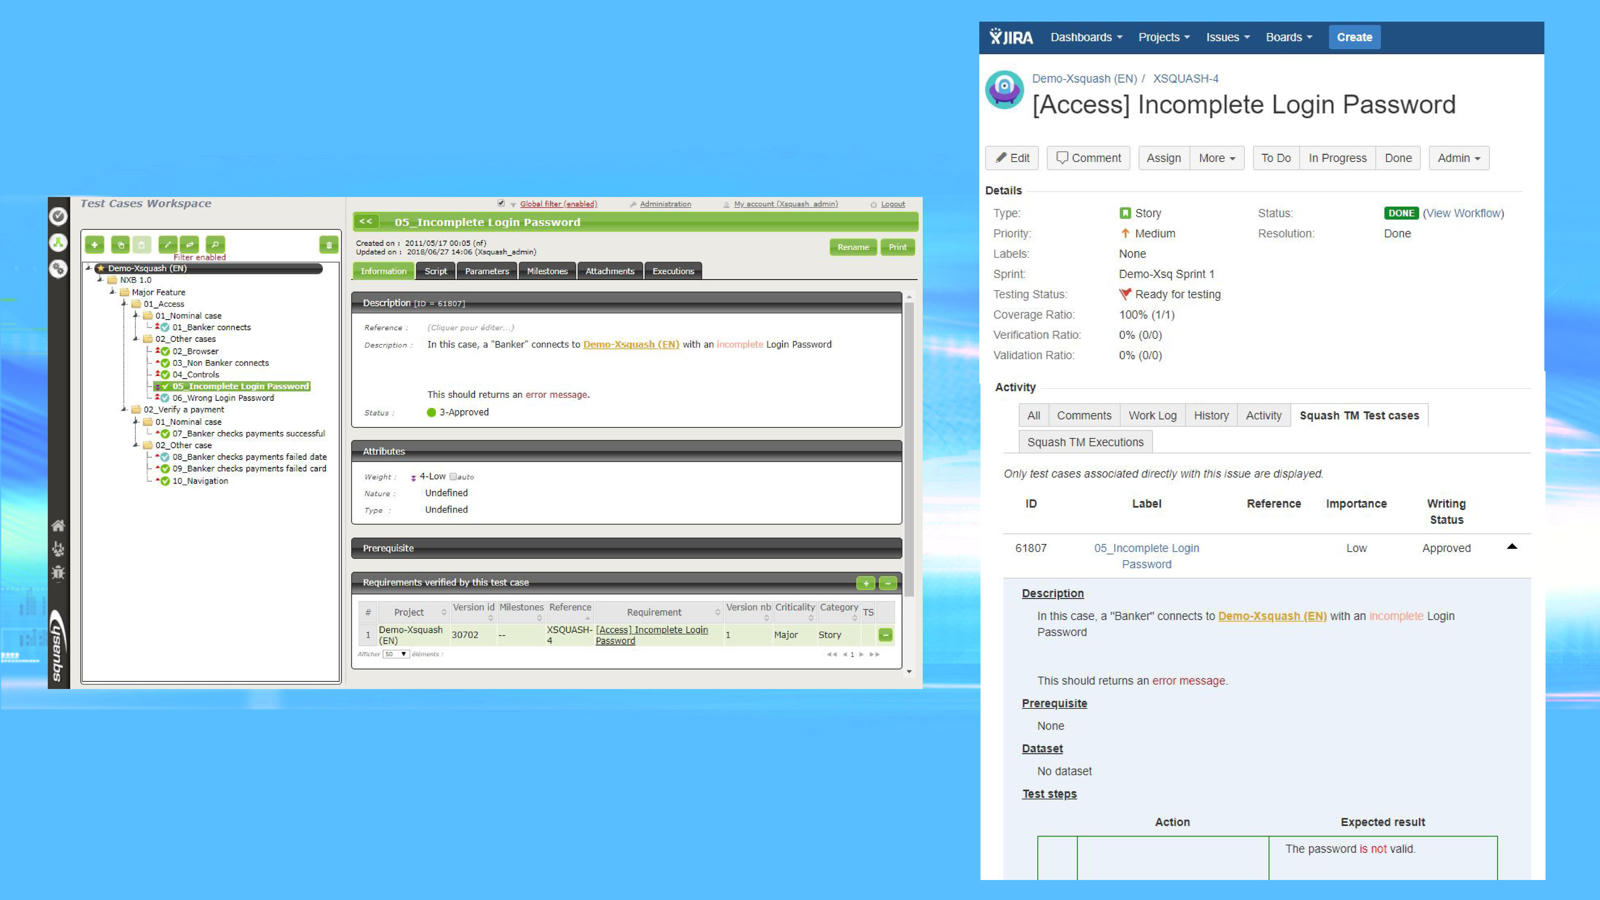Open the Issues dropdown in JIRA
The image size is (1600, 900).
pyautogui.click(x=1228, y=37)
